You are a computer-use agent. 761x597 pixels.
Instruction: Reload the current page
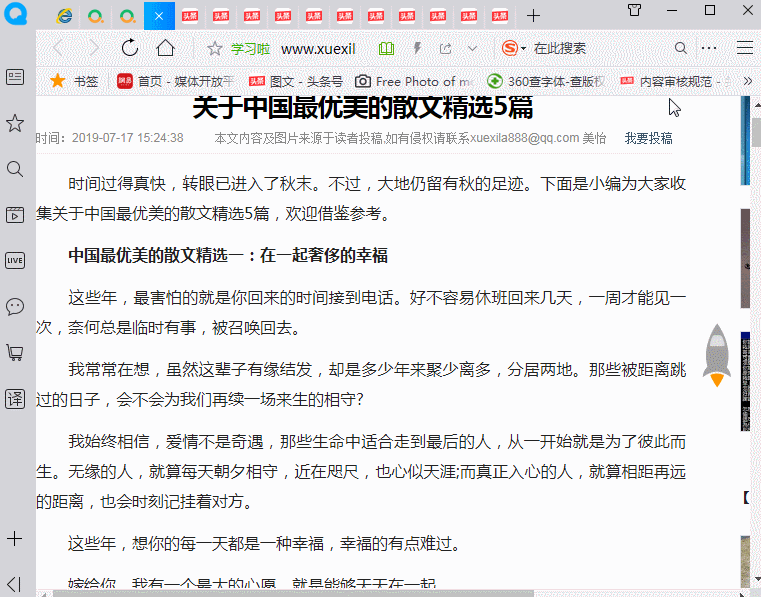click(130, 48)
